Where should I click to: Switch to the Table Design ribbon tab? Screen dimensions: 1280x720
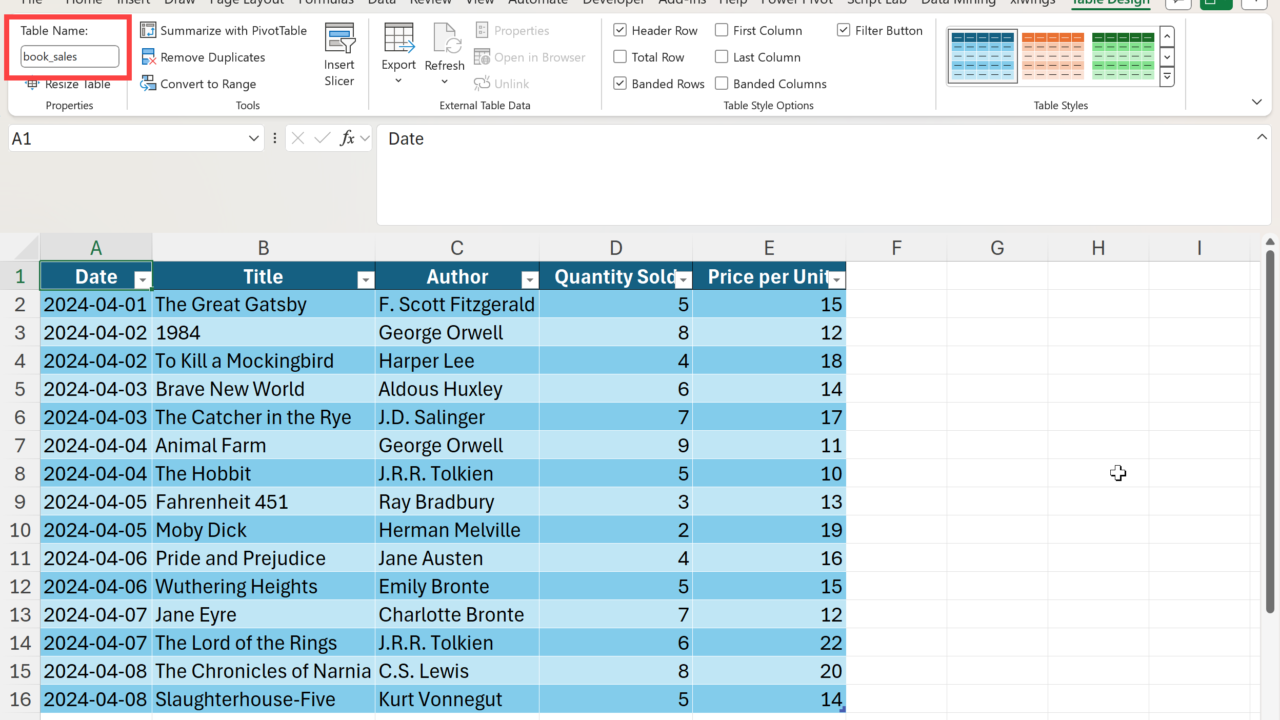(x=1108, y=3)
